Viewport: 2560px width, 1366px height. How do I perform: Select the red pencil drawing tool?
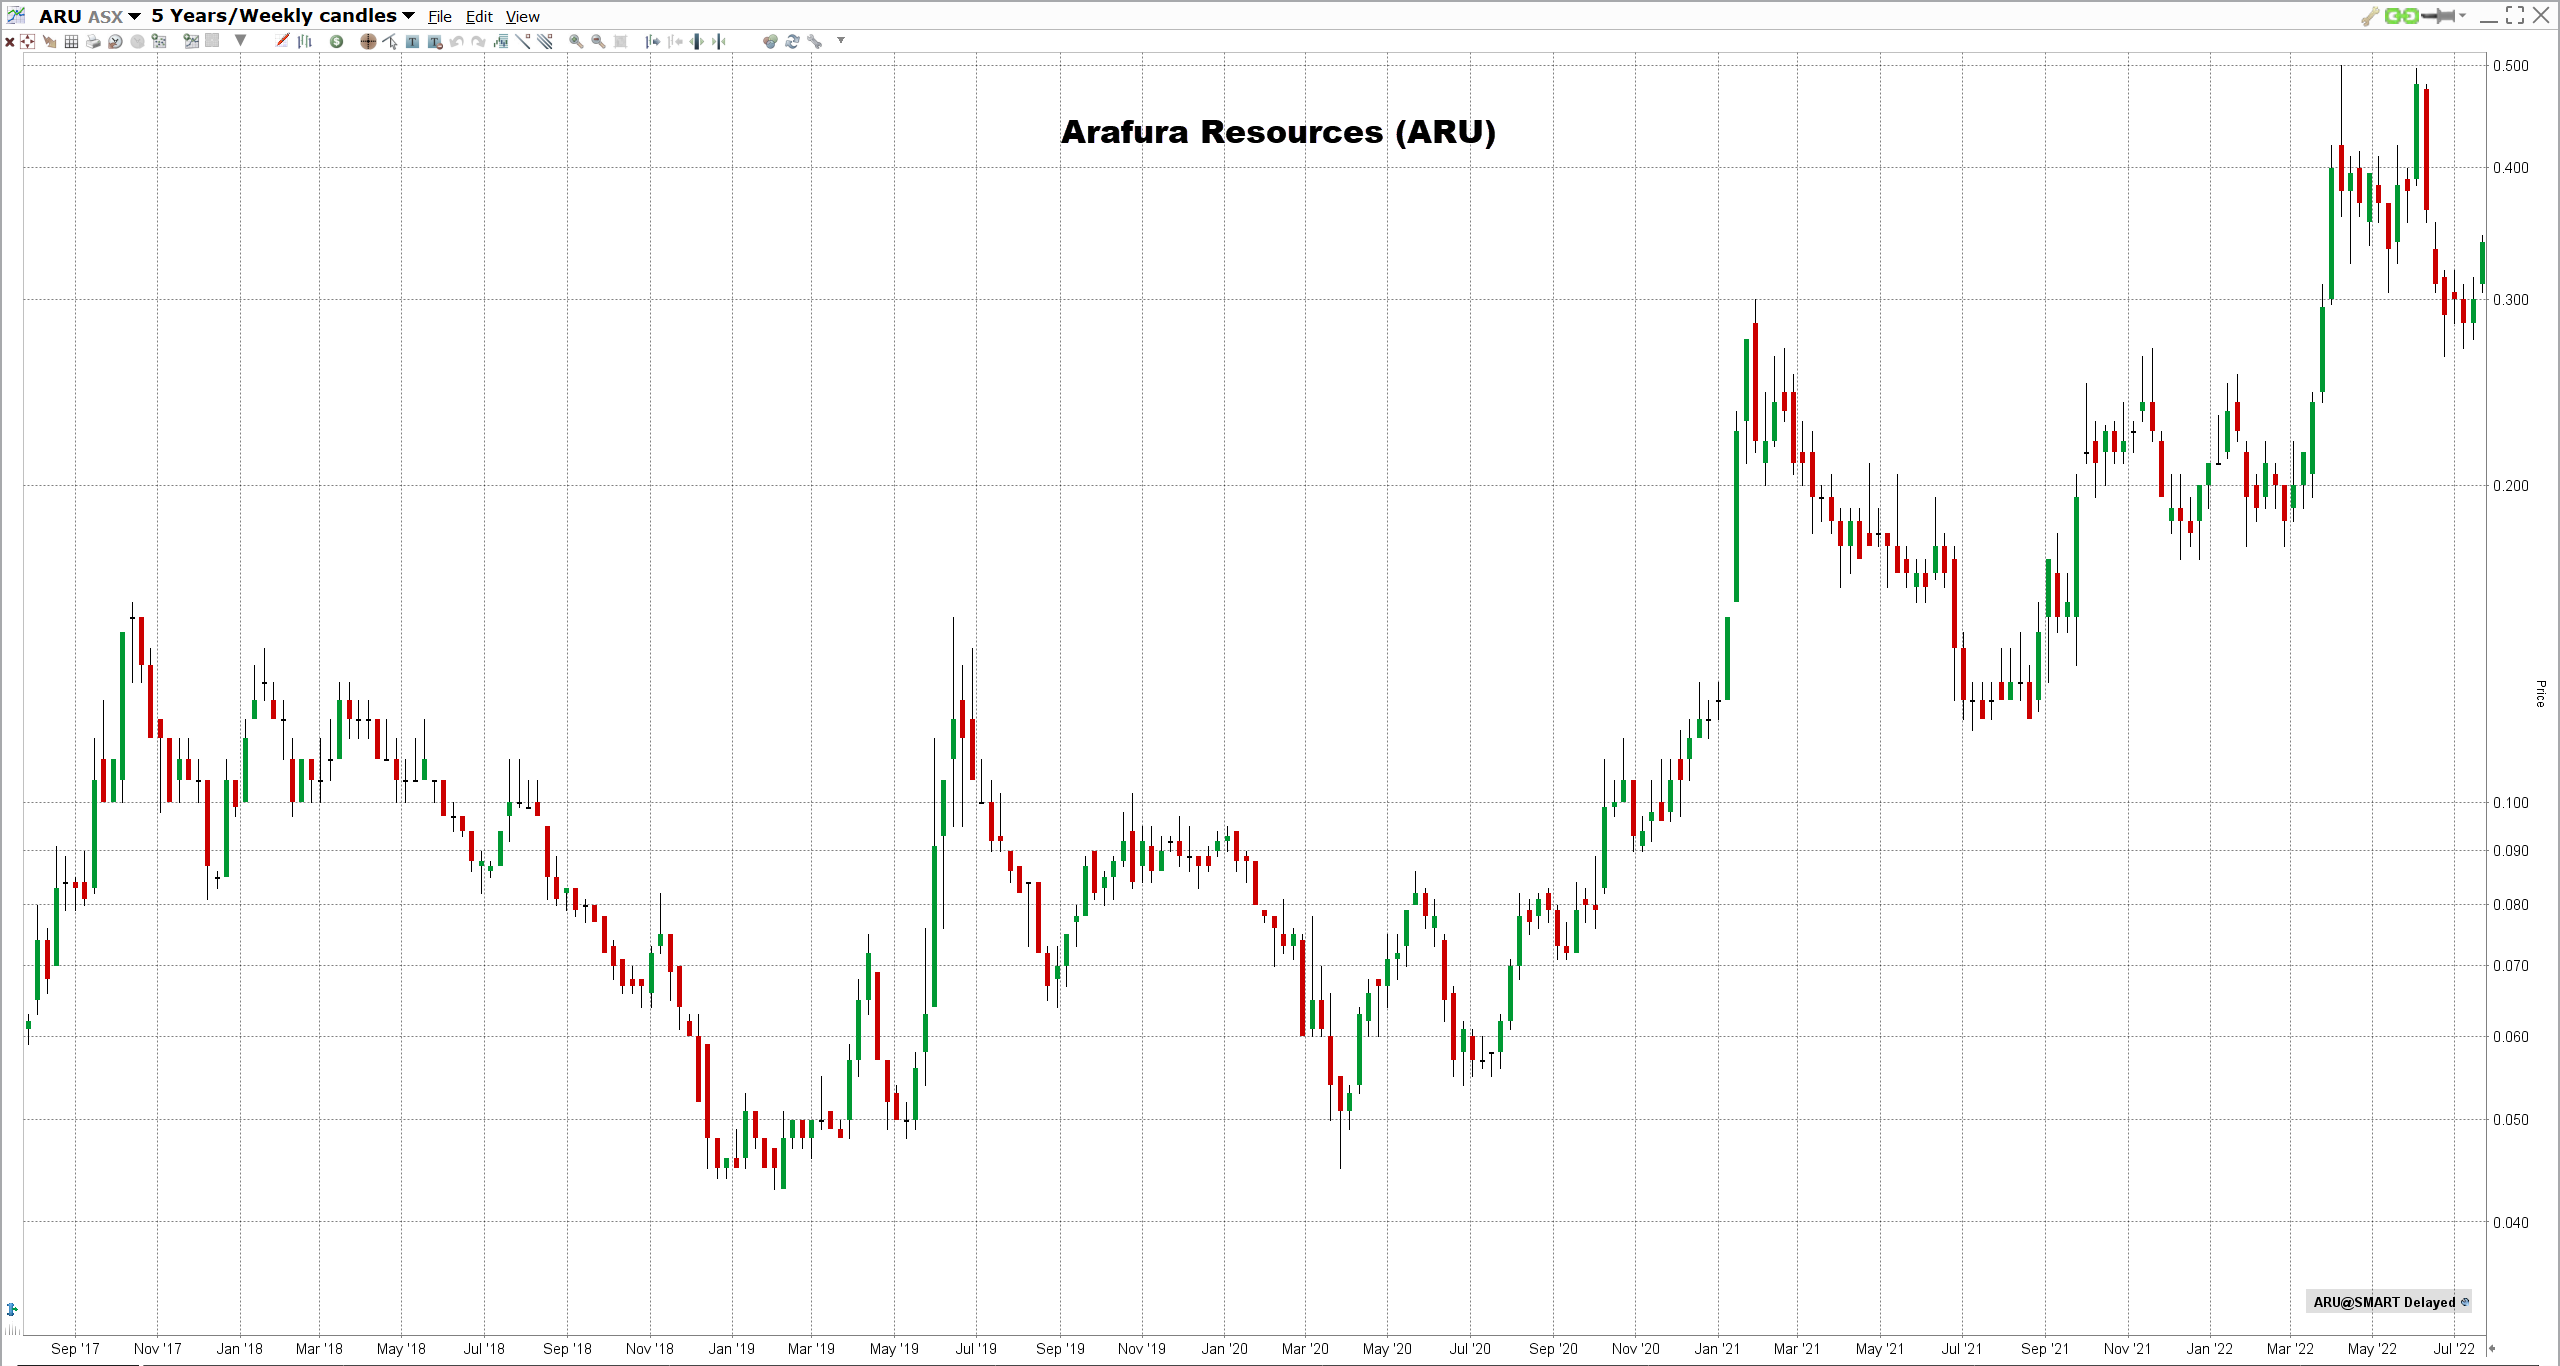(x=283, y=41)
